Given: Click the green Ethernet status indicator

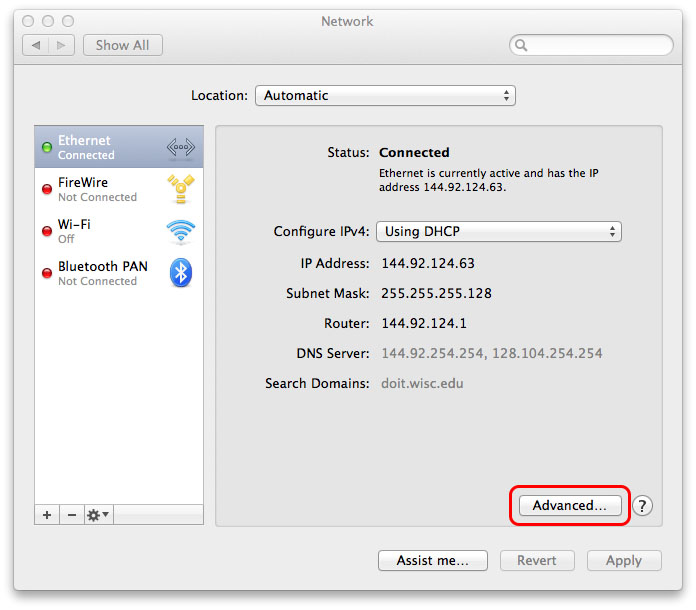Looking at the screenshot, I should tap(47, 147).
